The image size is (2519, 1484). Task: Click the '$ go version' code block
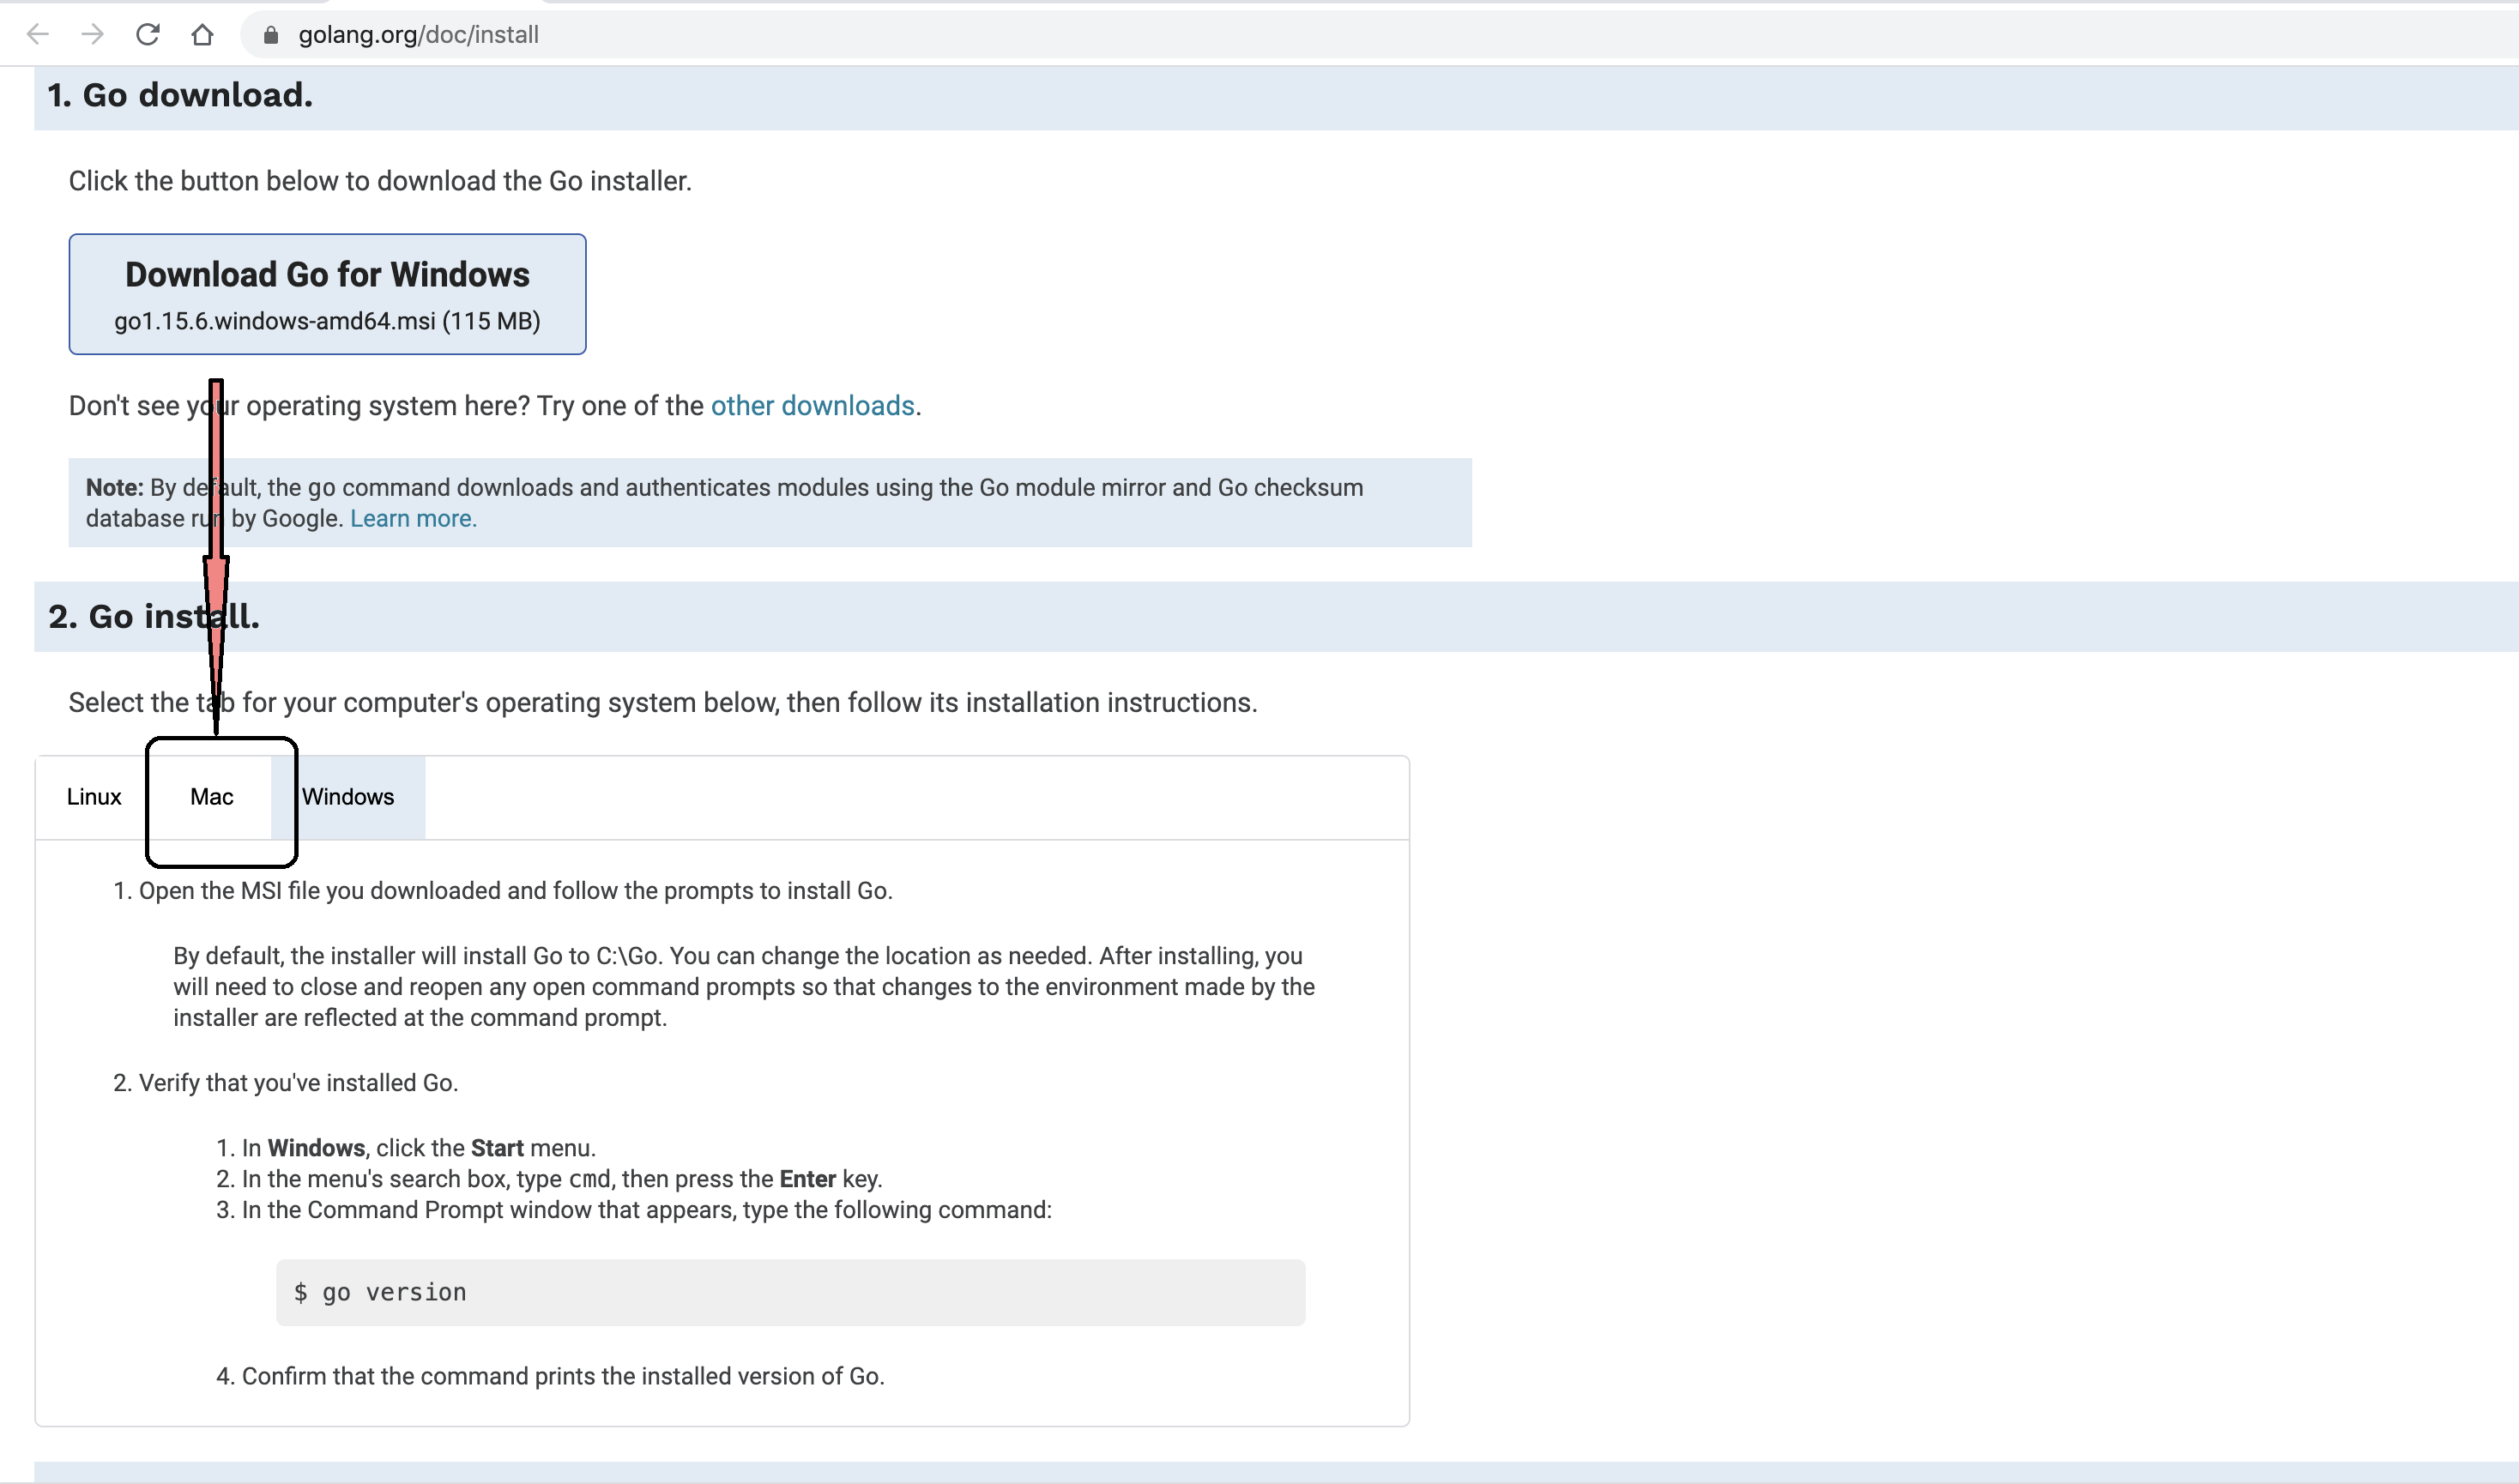[x=790, y=1292]
